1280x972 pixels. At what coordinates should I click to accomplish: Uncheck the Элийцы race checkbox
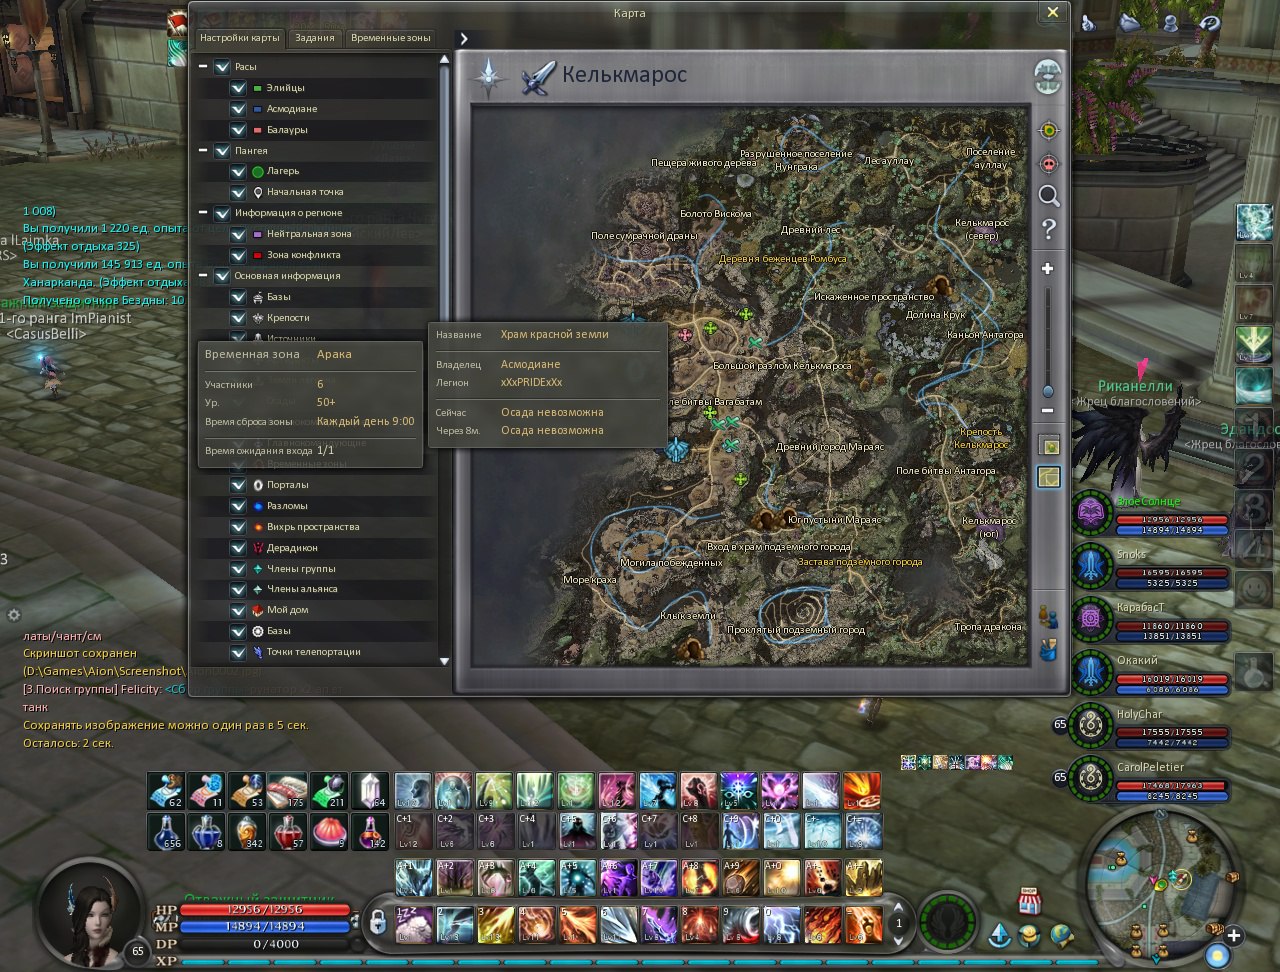(238, 88)
